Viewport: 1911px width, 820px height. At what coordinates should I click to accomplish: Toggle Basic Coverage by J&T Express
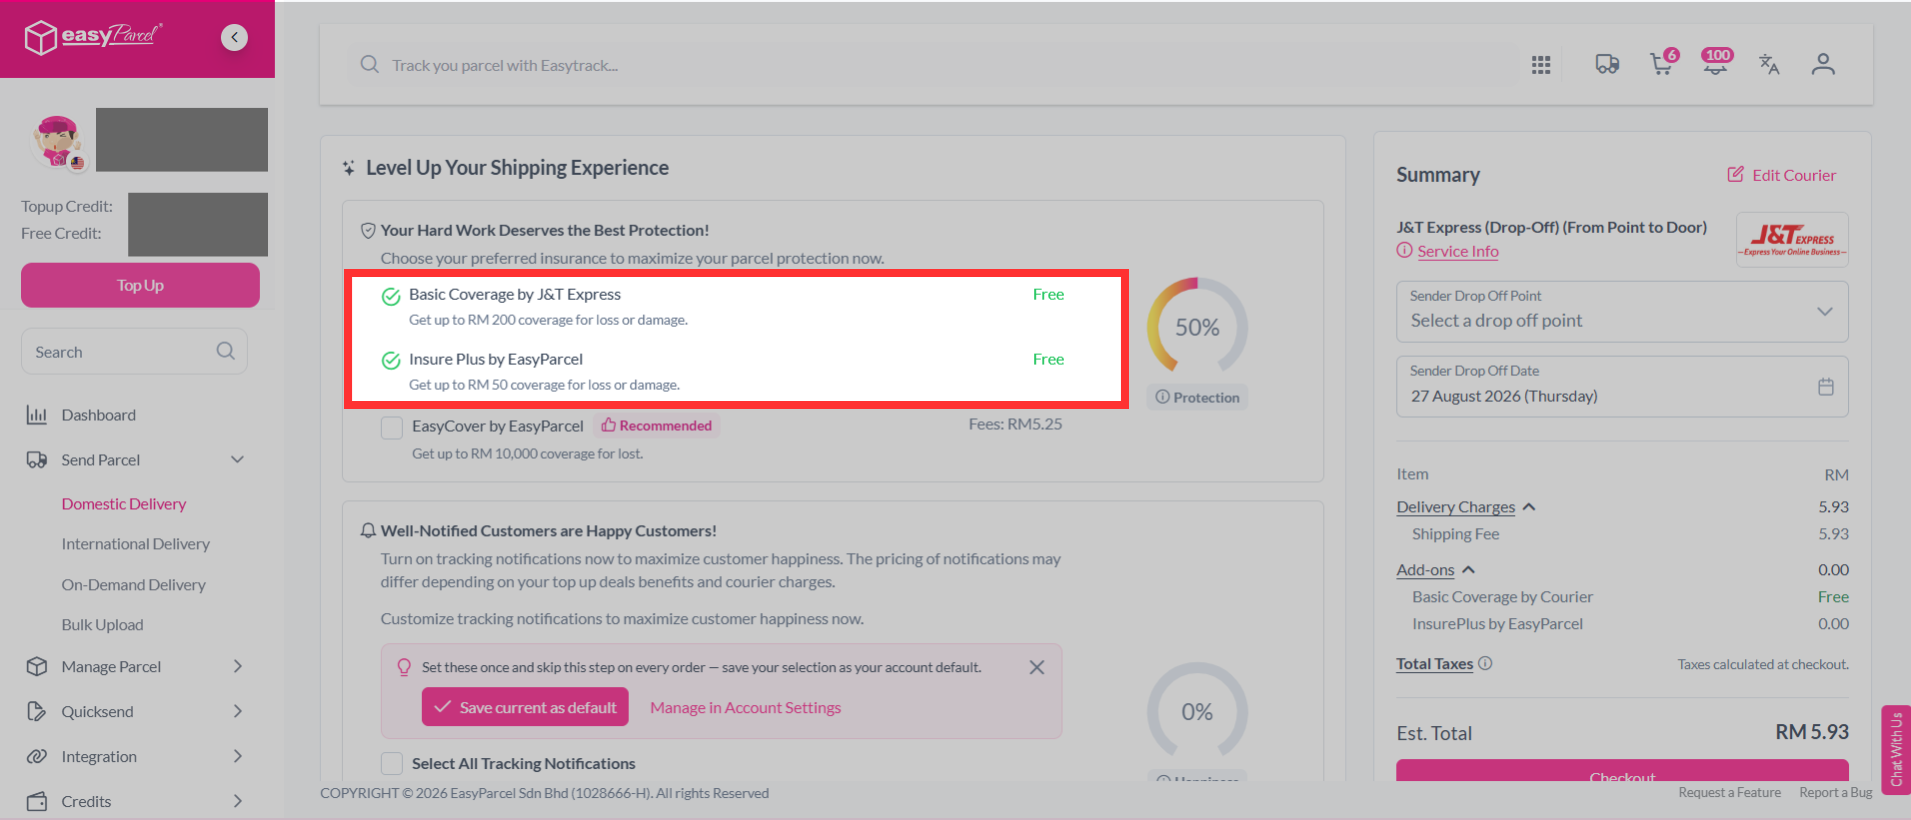(x=391, y=296)
